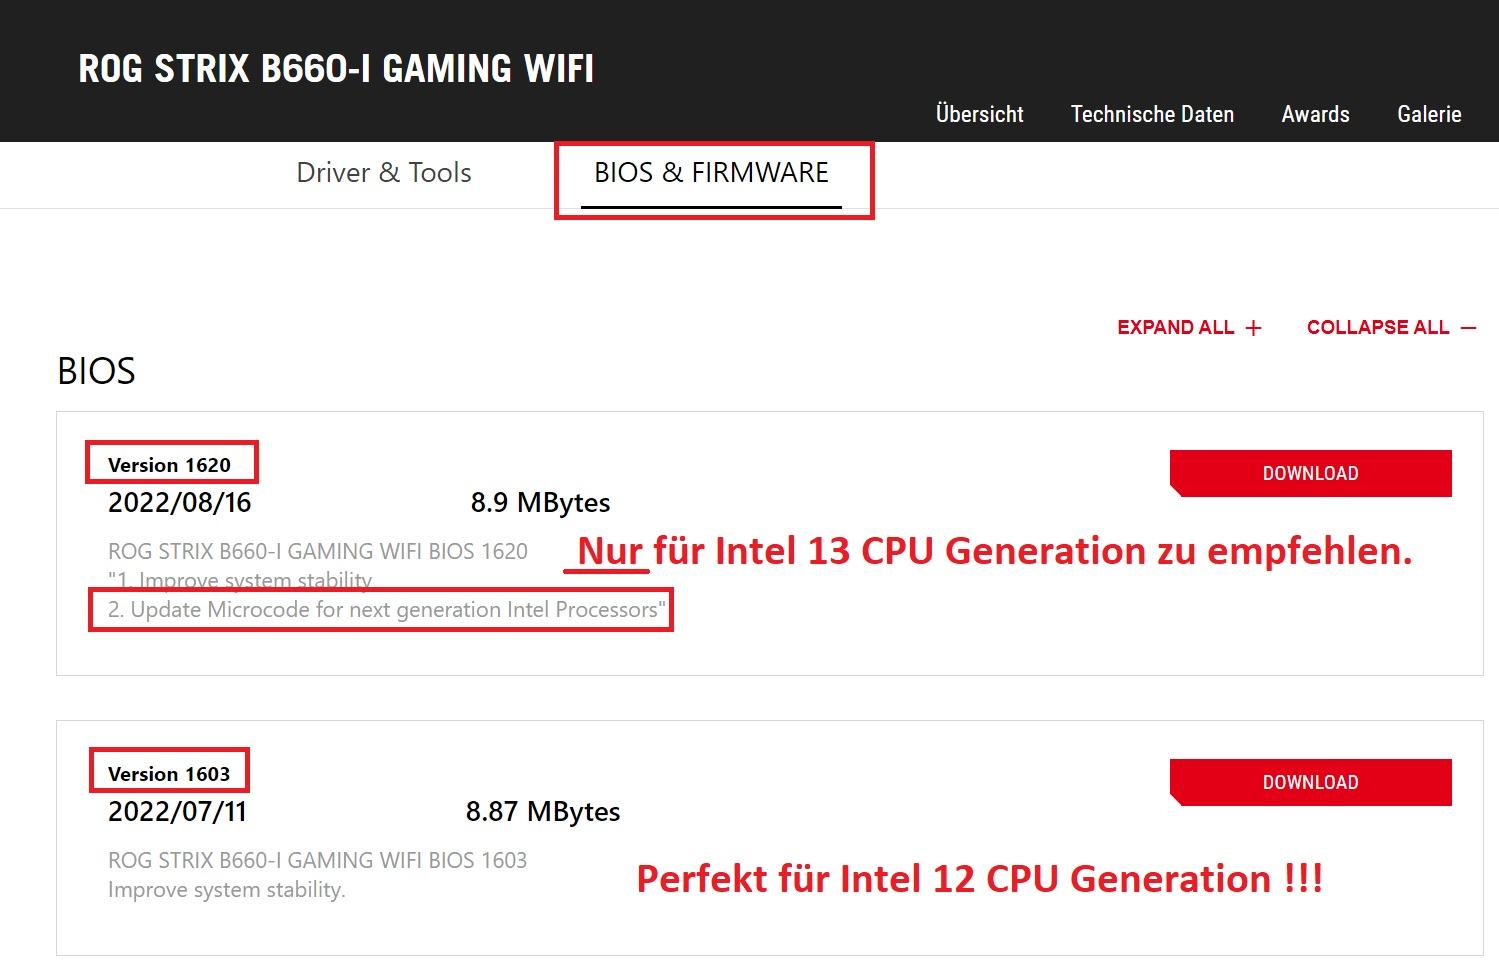Click the 8.87 MBytes file size
The height and width of the screenshot is (969, 1499).
(x=543, y=811)
